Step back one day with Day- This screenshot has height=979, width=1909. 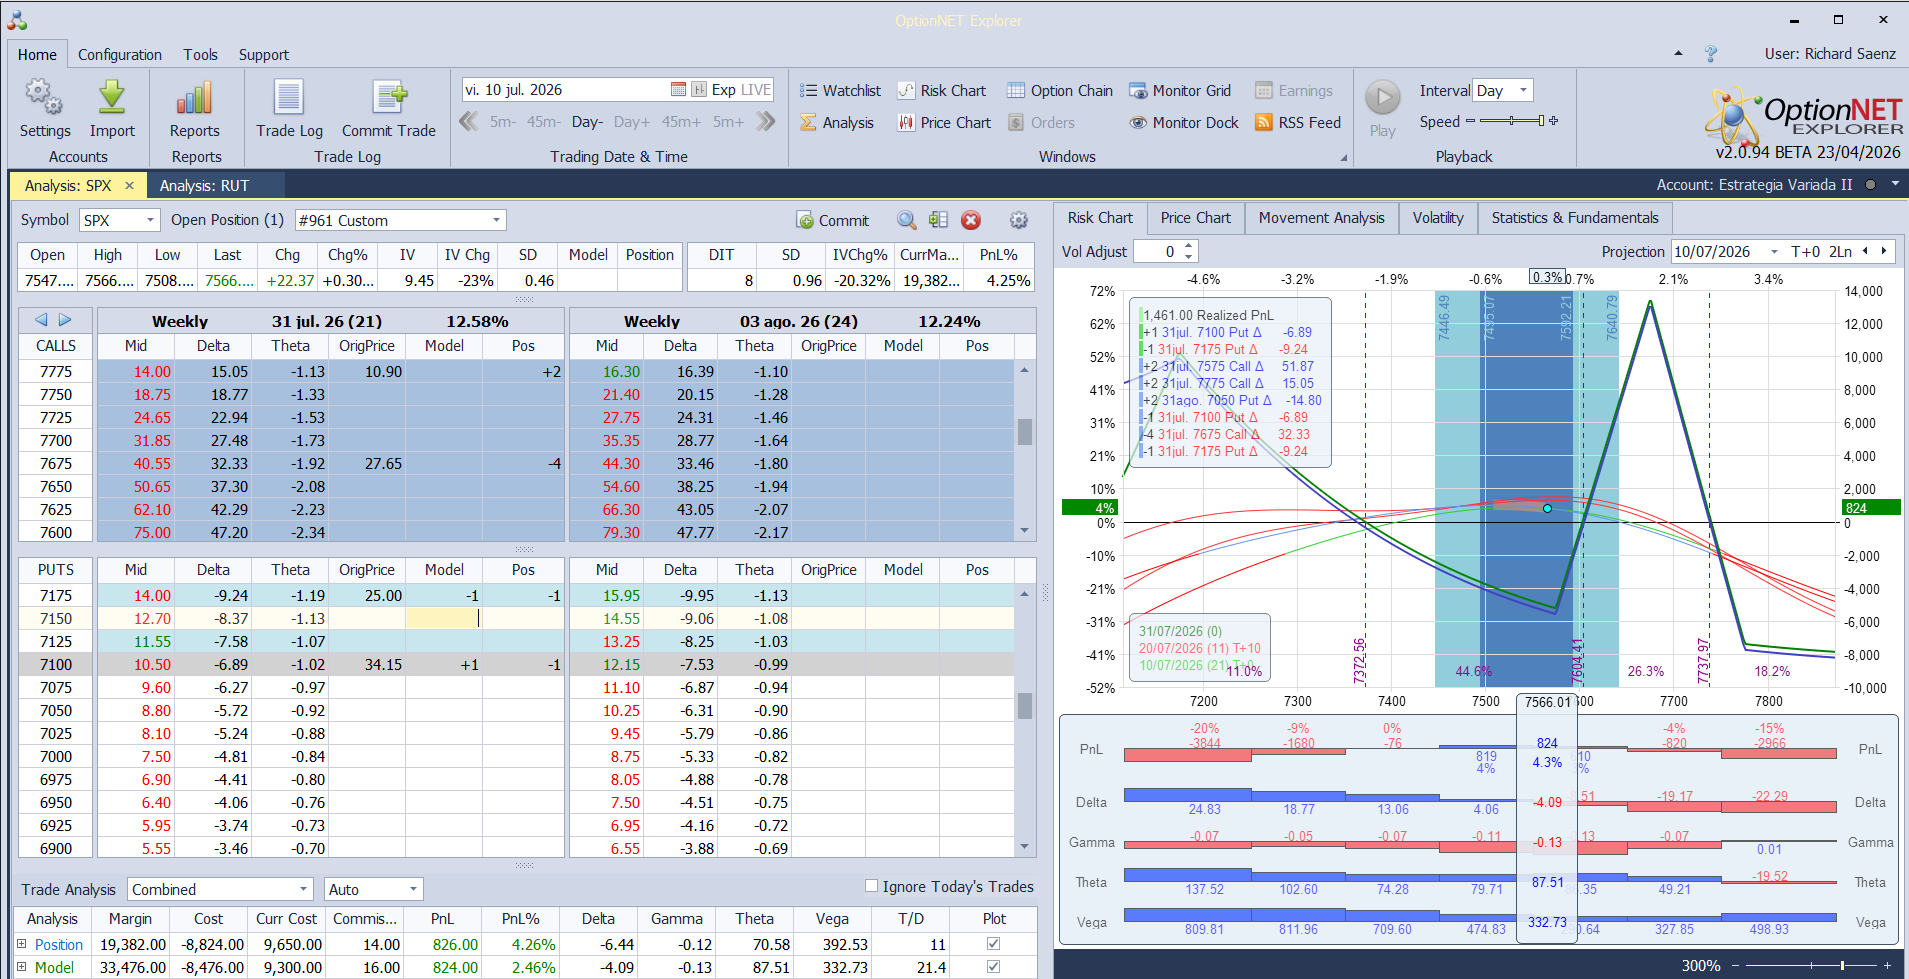pyautogui.click(x=587, y=122)
